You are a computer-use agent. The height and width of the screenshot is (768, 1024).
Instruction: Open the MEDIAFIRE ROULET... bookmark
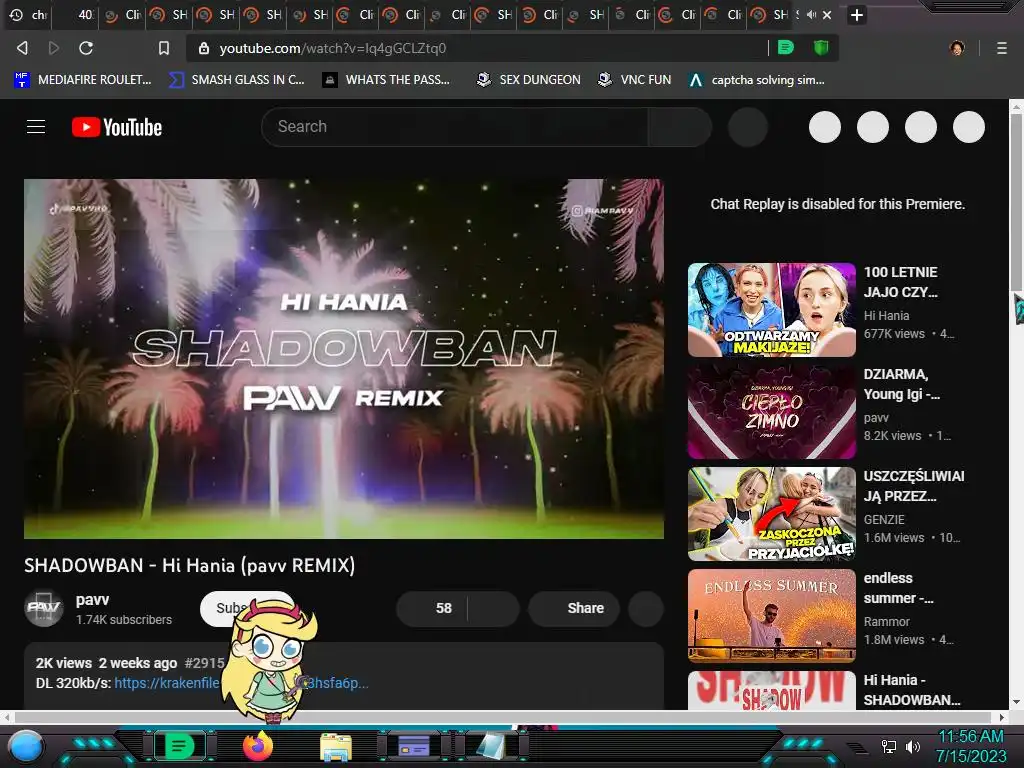tap(83, 80)
